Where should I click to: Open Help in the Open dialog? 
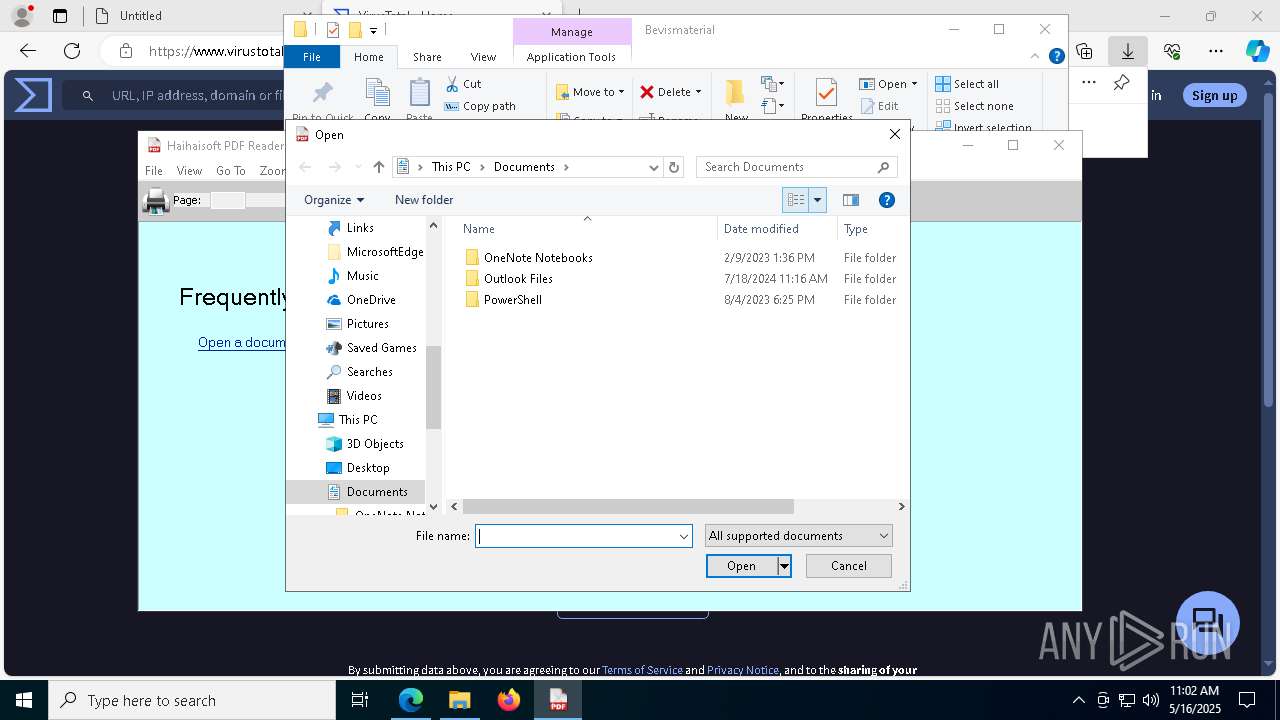(886, 200)
